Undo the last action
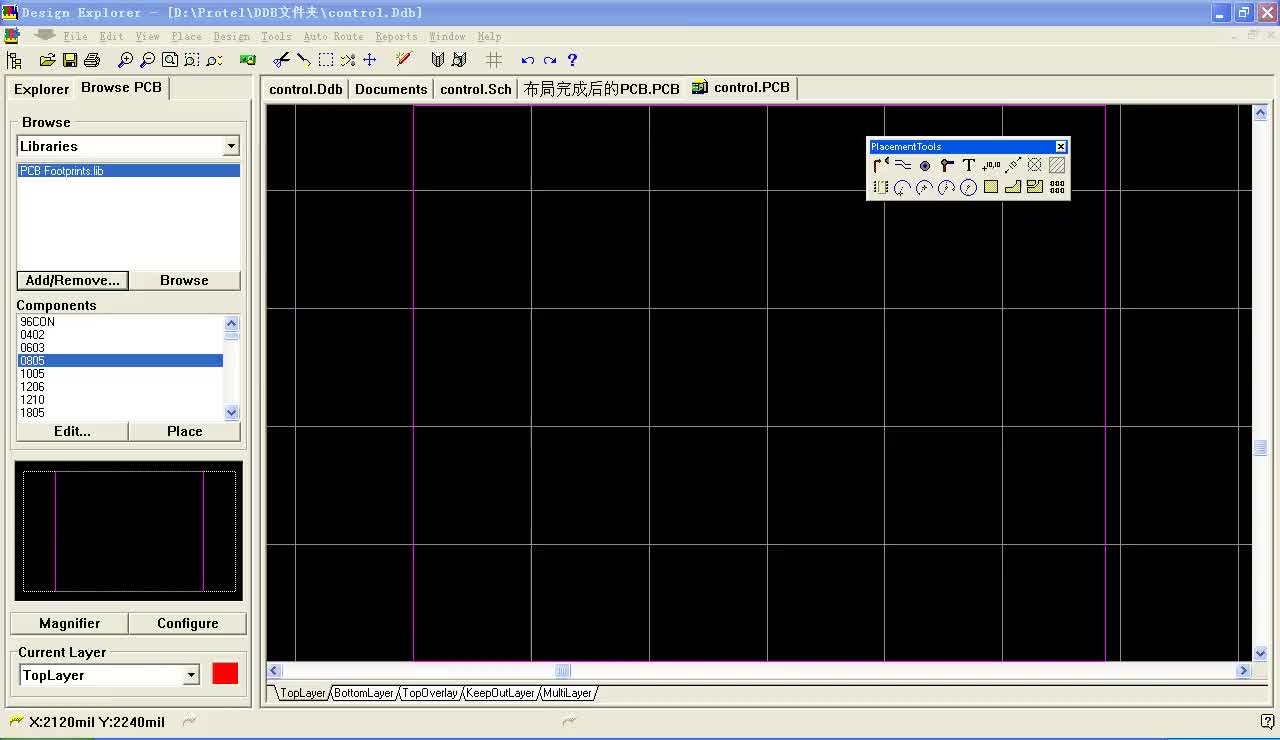Image resolution: width=1280 pixels, height=740 pixels. [527, 60]
